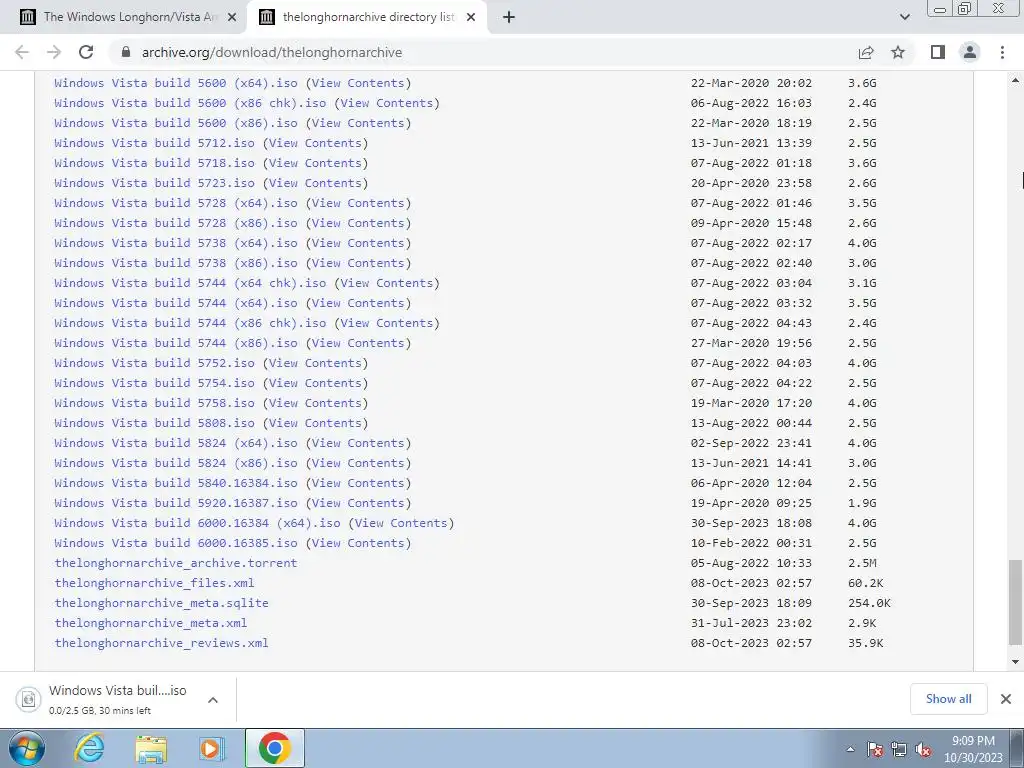Image resolution: width=1024 pixels, height=768 pixels.
Task: Show hidden tray icons arrow
Action: pyautogui.click(x=850, y=749)
